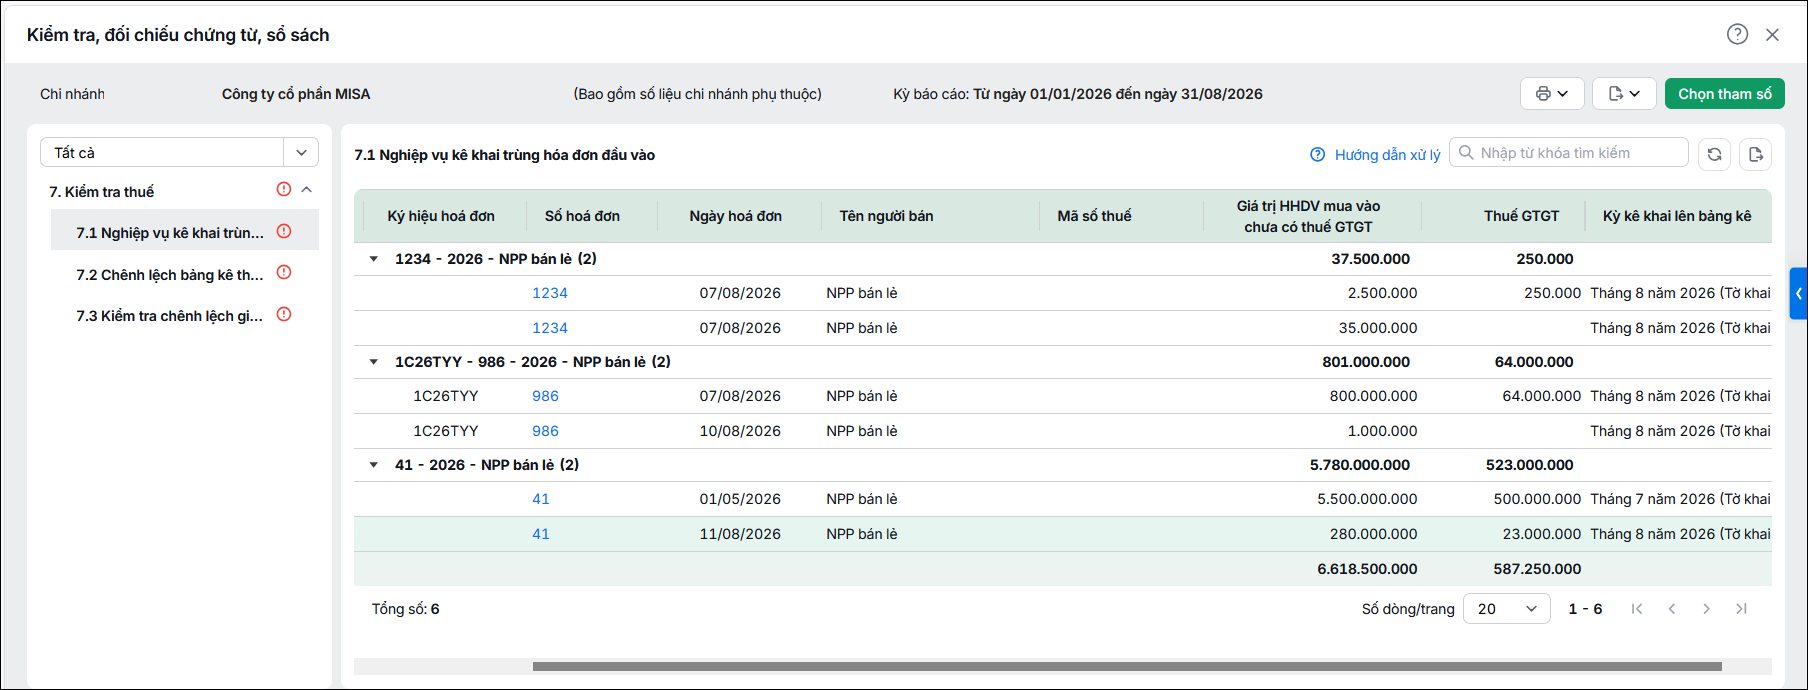Screen dimensions: 1808x690
Task: Select 7.2 Chênh lệch bảng kê item
Action: pyautogui.click(x=170, y=274)
